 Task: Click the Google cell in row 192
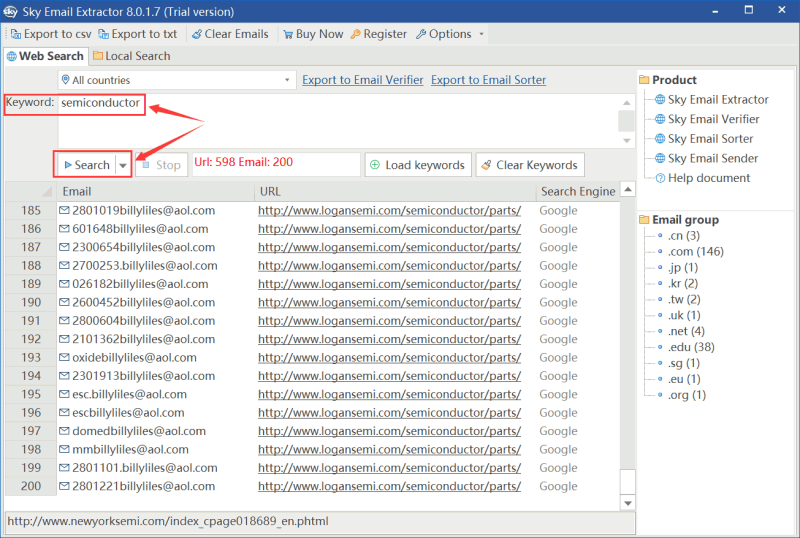click(x=558, y=339)
